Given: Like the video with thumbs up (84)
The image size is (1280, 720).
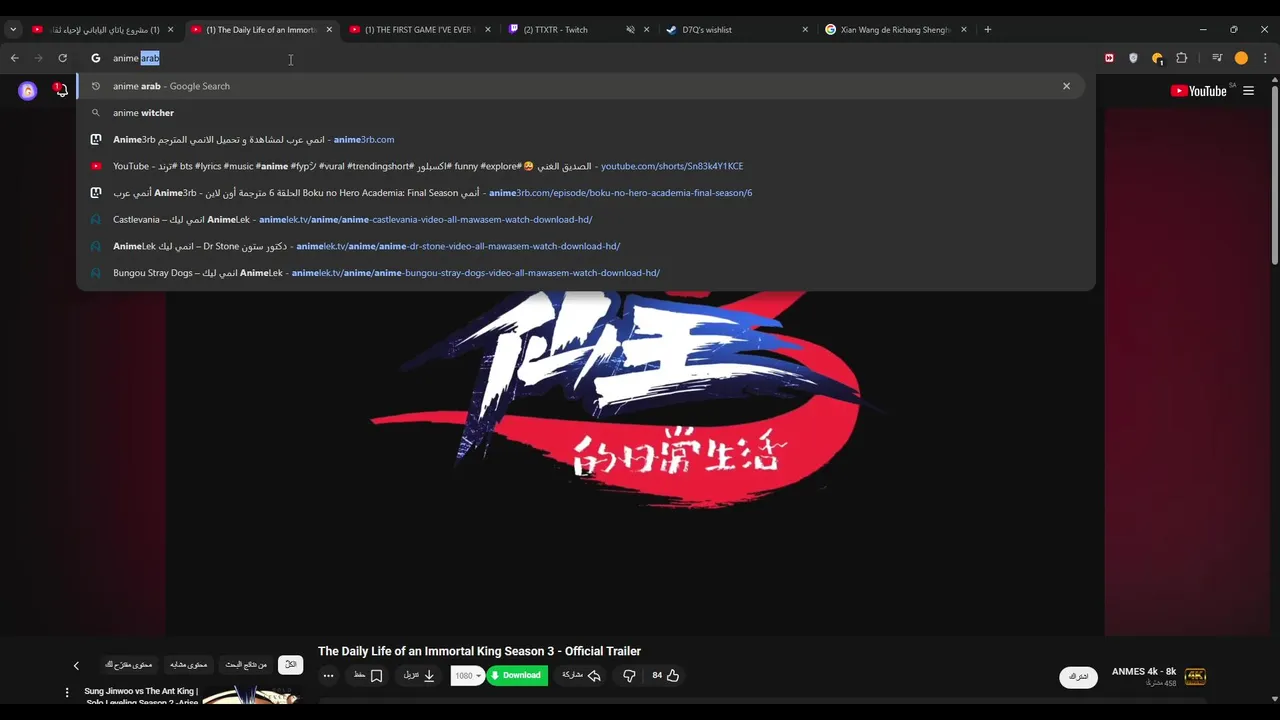Looking at the screenshot, I should coord(665,676).
